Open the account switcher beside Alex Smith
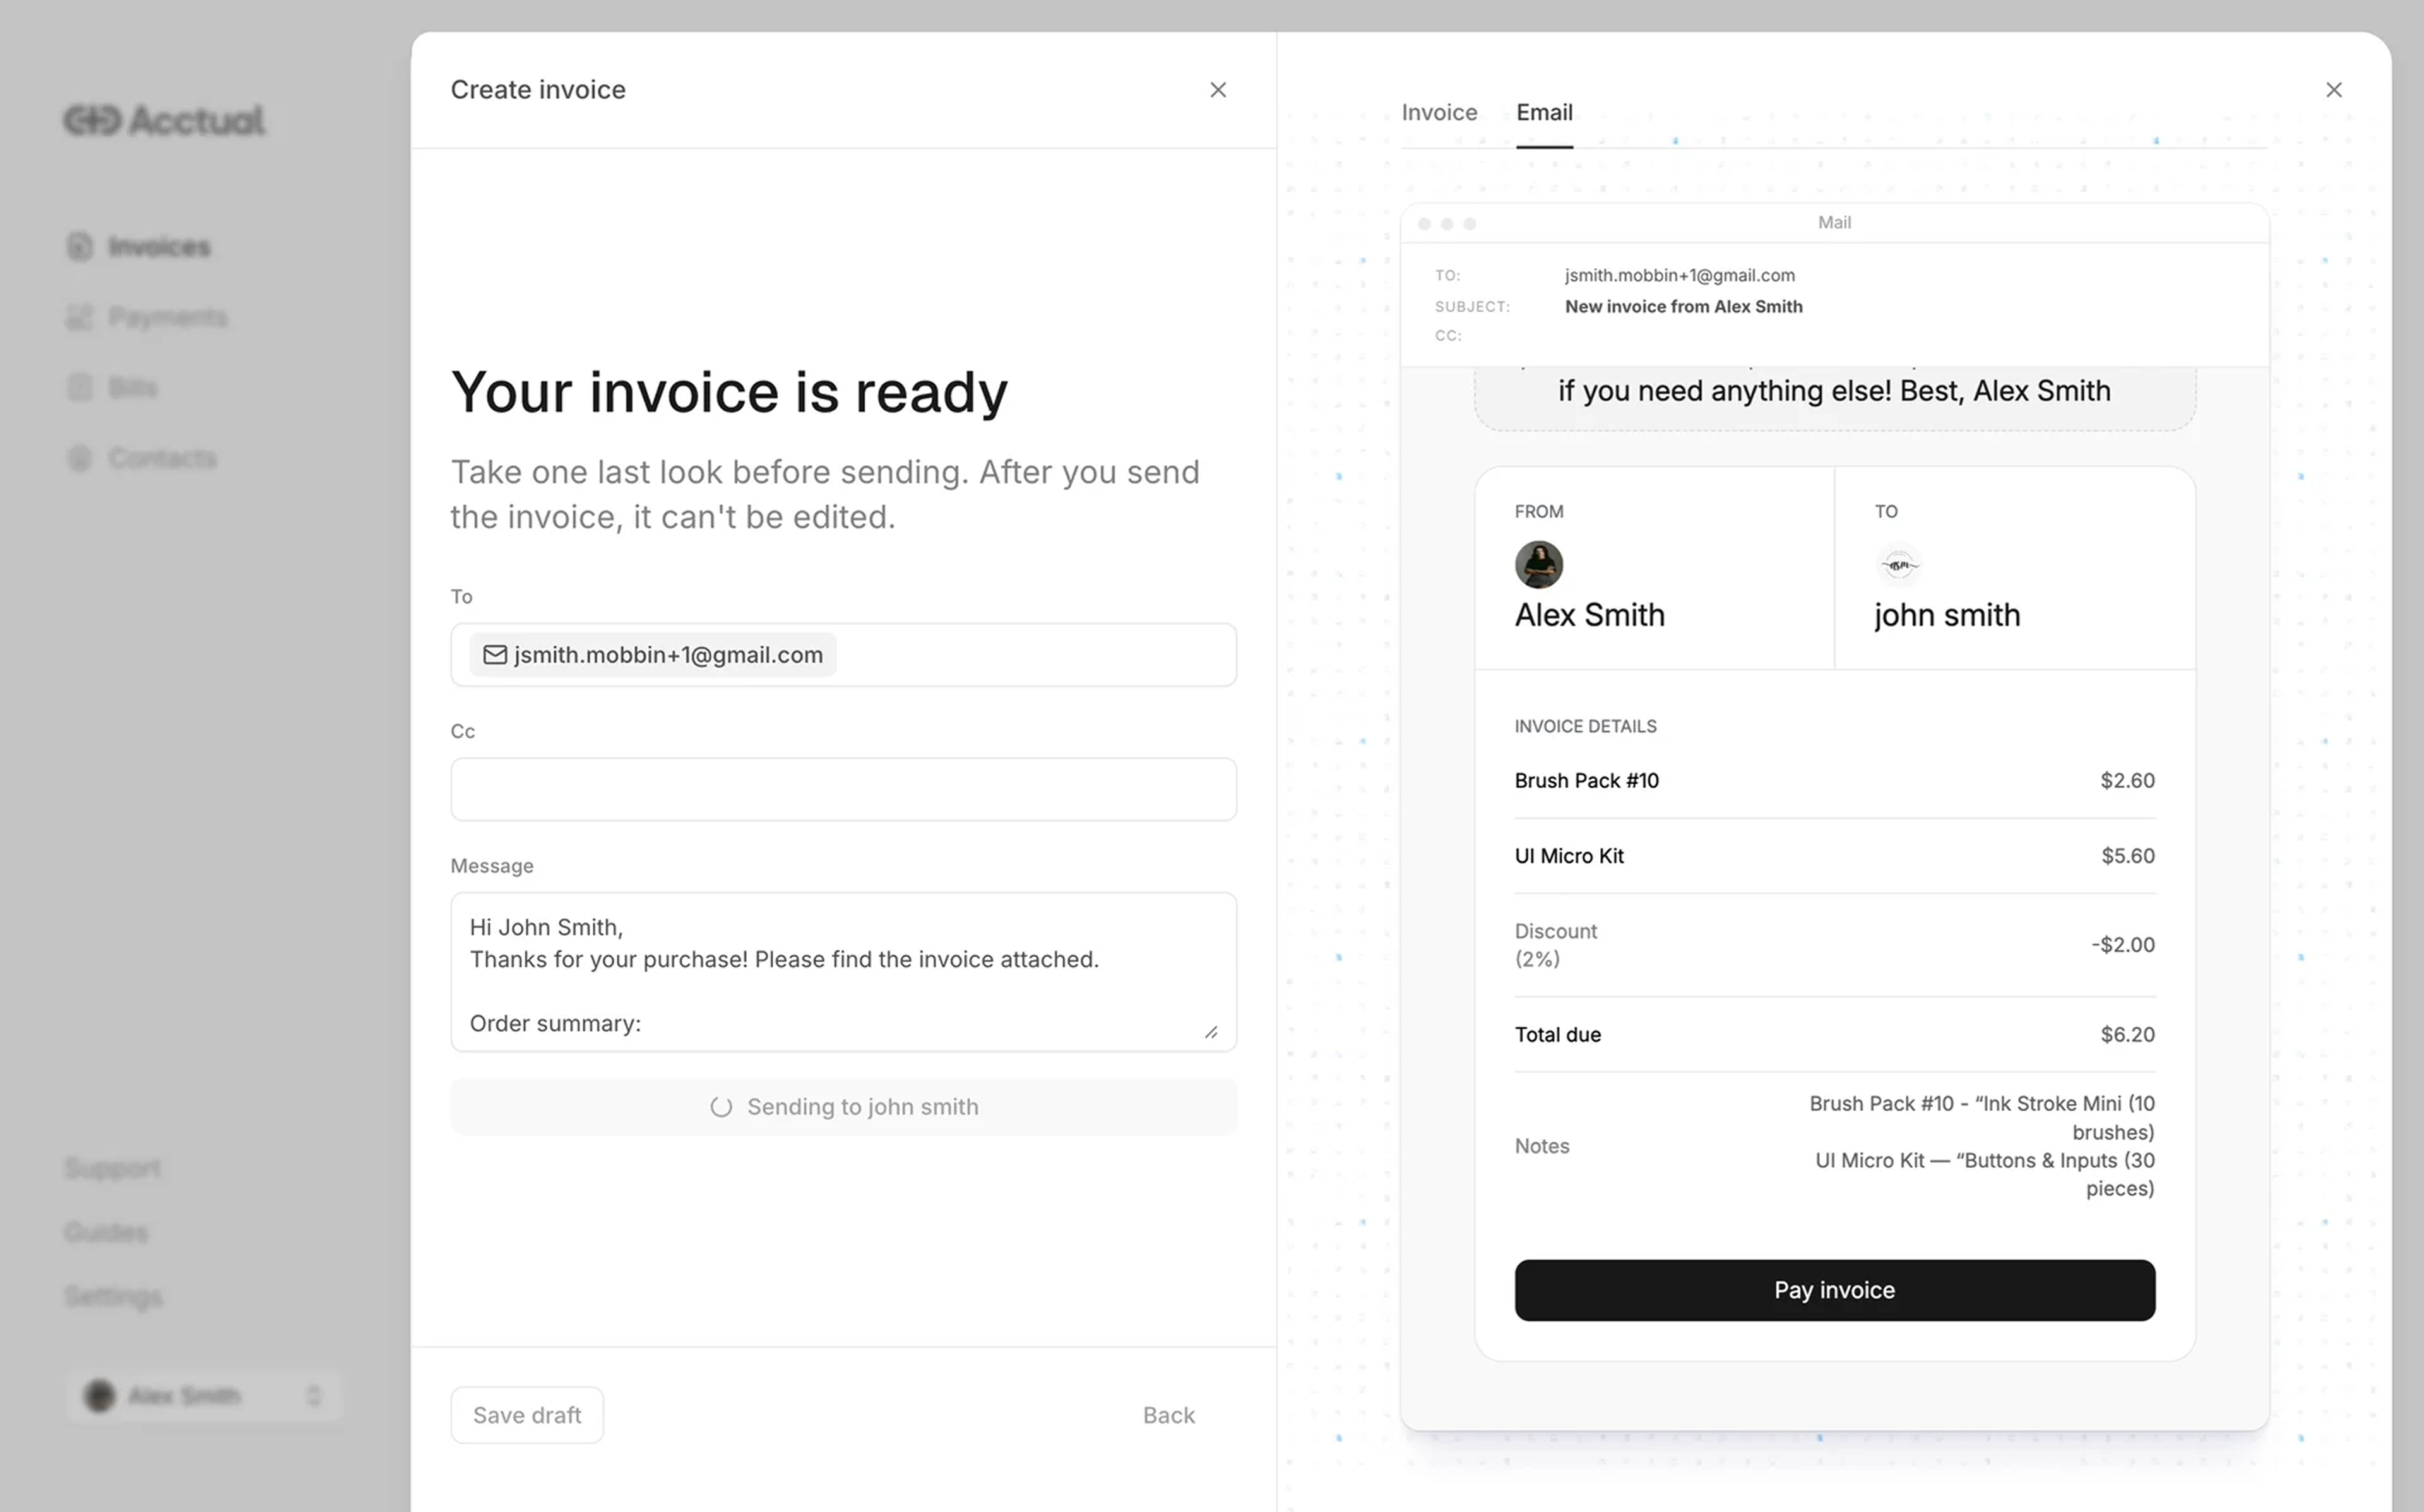 tap(313, 1396)
